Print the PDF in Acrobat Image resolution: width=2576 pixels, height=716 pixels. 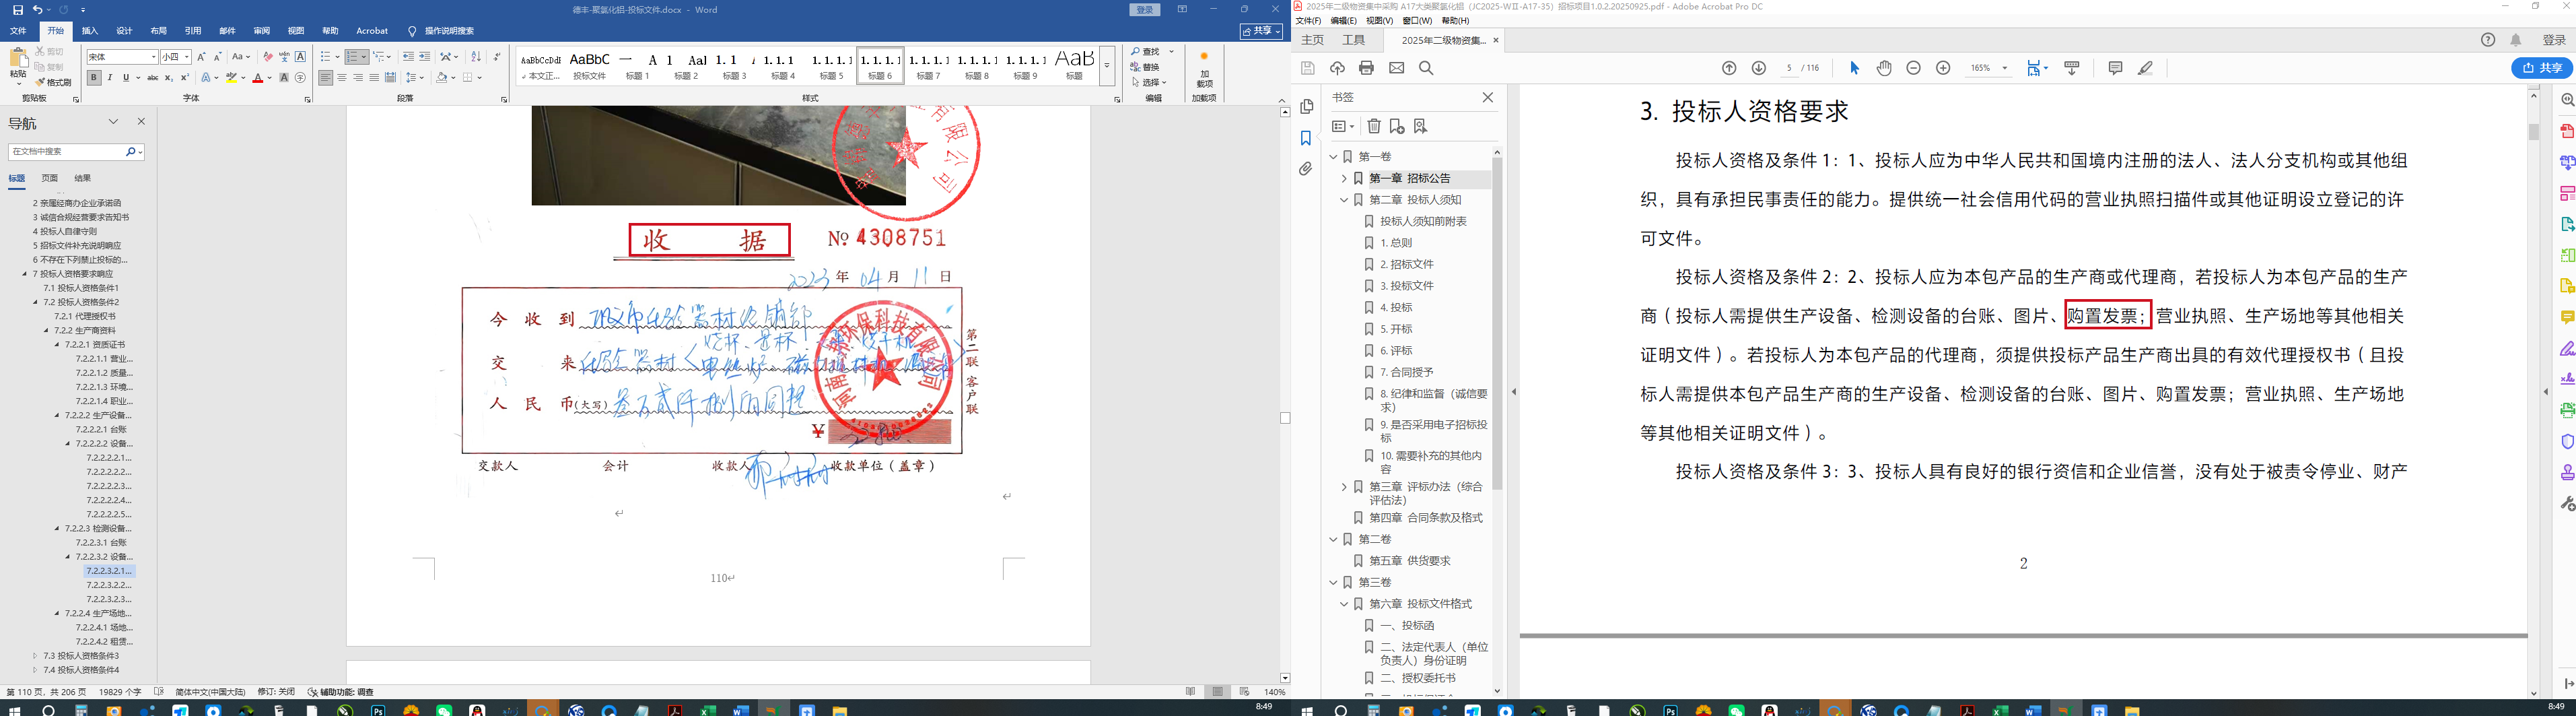coord(1367,68)
